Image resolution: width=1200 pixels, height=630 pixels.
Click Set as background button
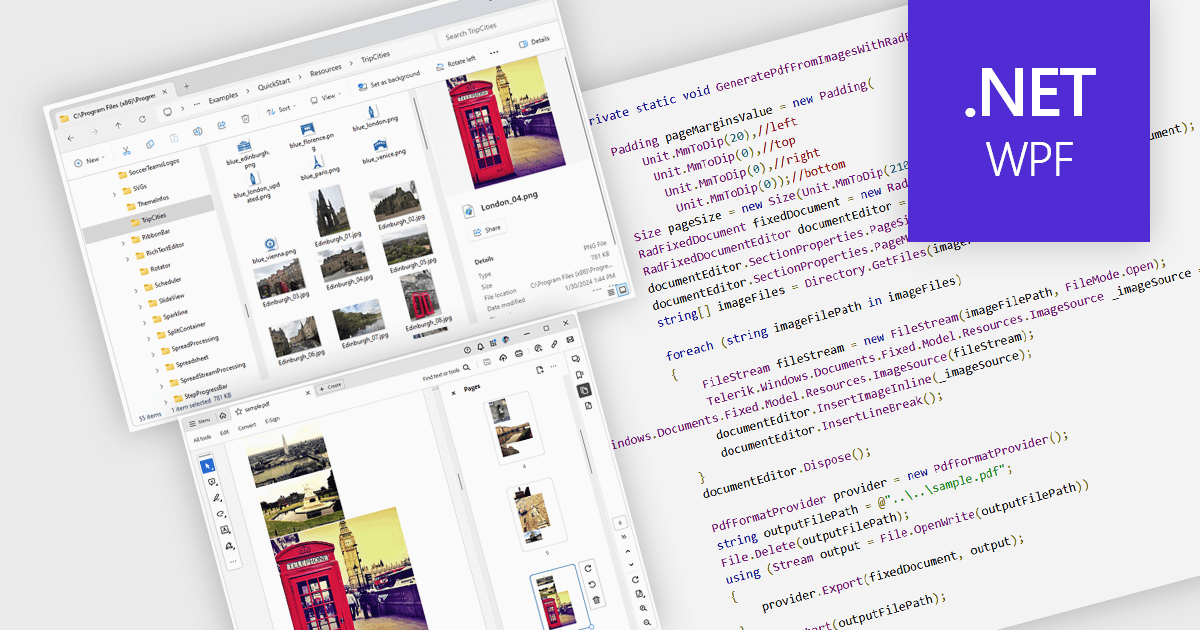[x=388, y=75]
